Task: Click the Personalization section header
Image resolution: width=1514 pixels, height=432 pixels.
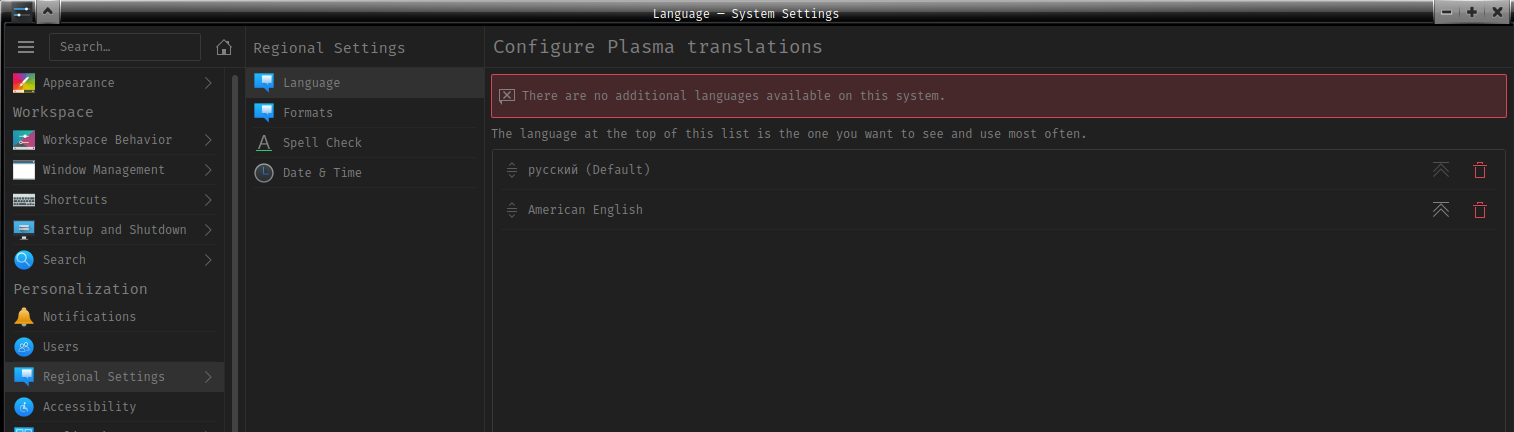Action: (x=80, y=289)
